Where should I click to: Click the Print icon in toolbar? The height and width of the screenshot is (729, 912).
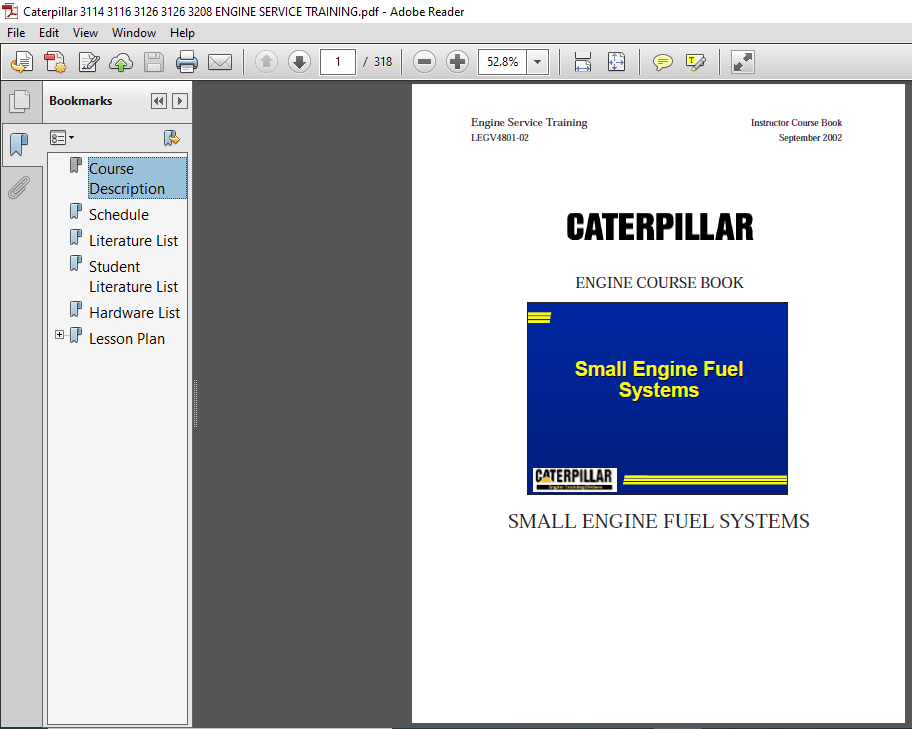[187, 62]
